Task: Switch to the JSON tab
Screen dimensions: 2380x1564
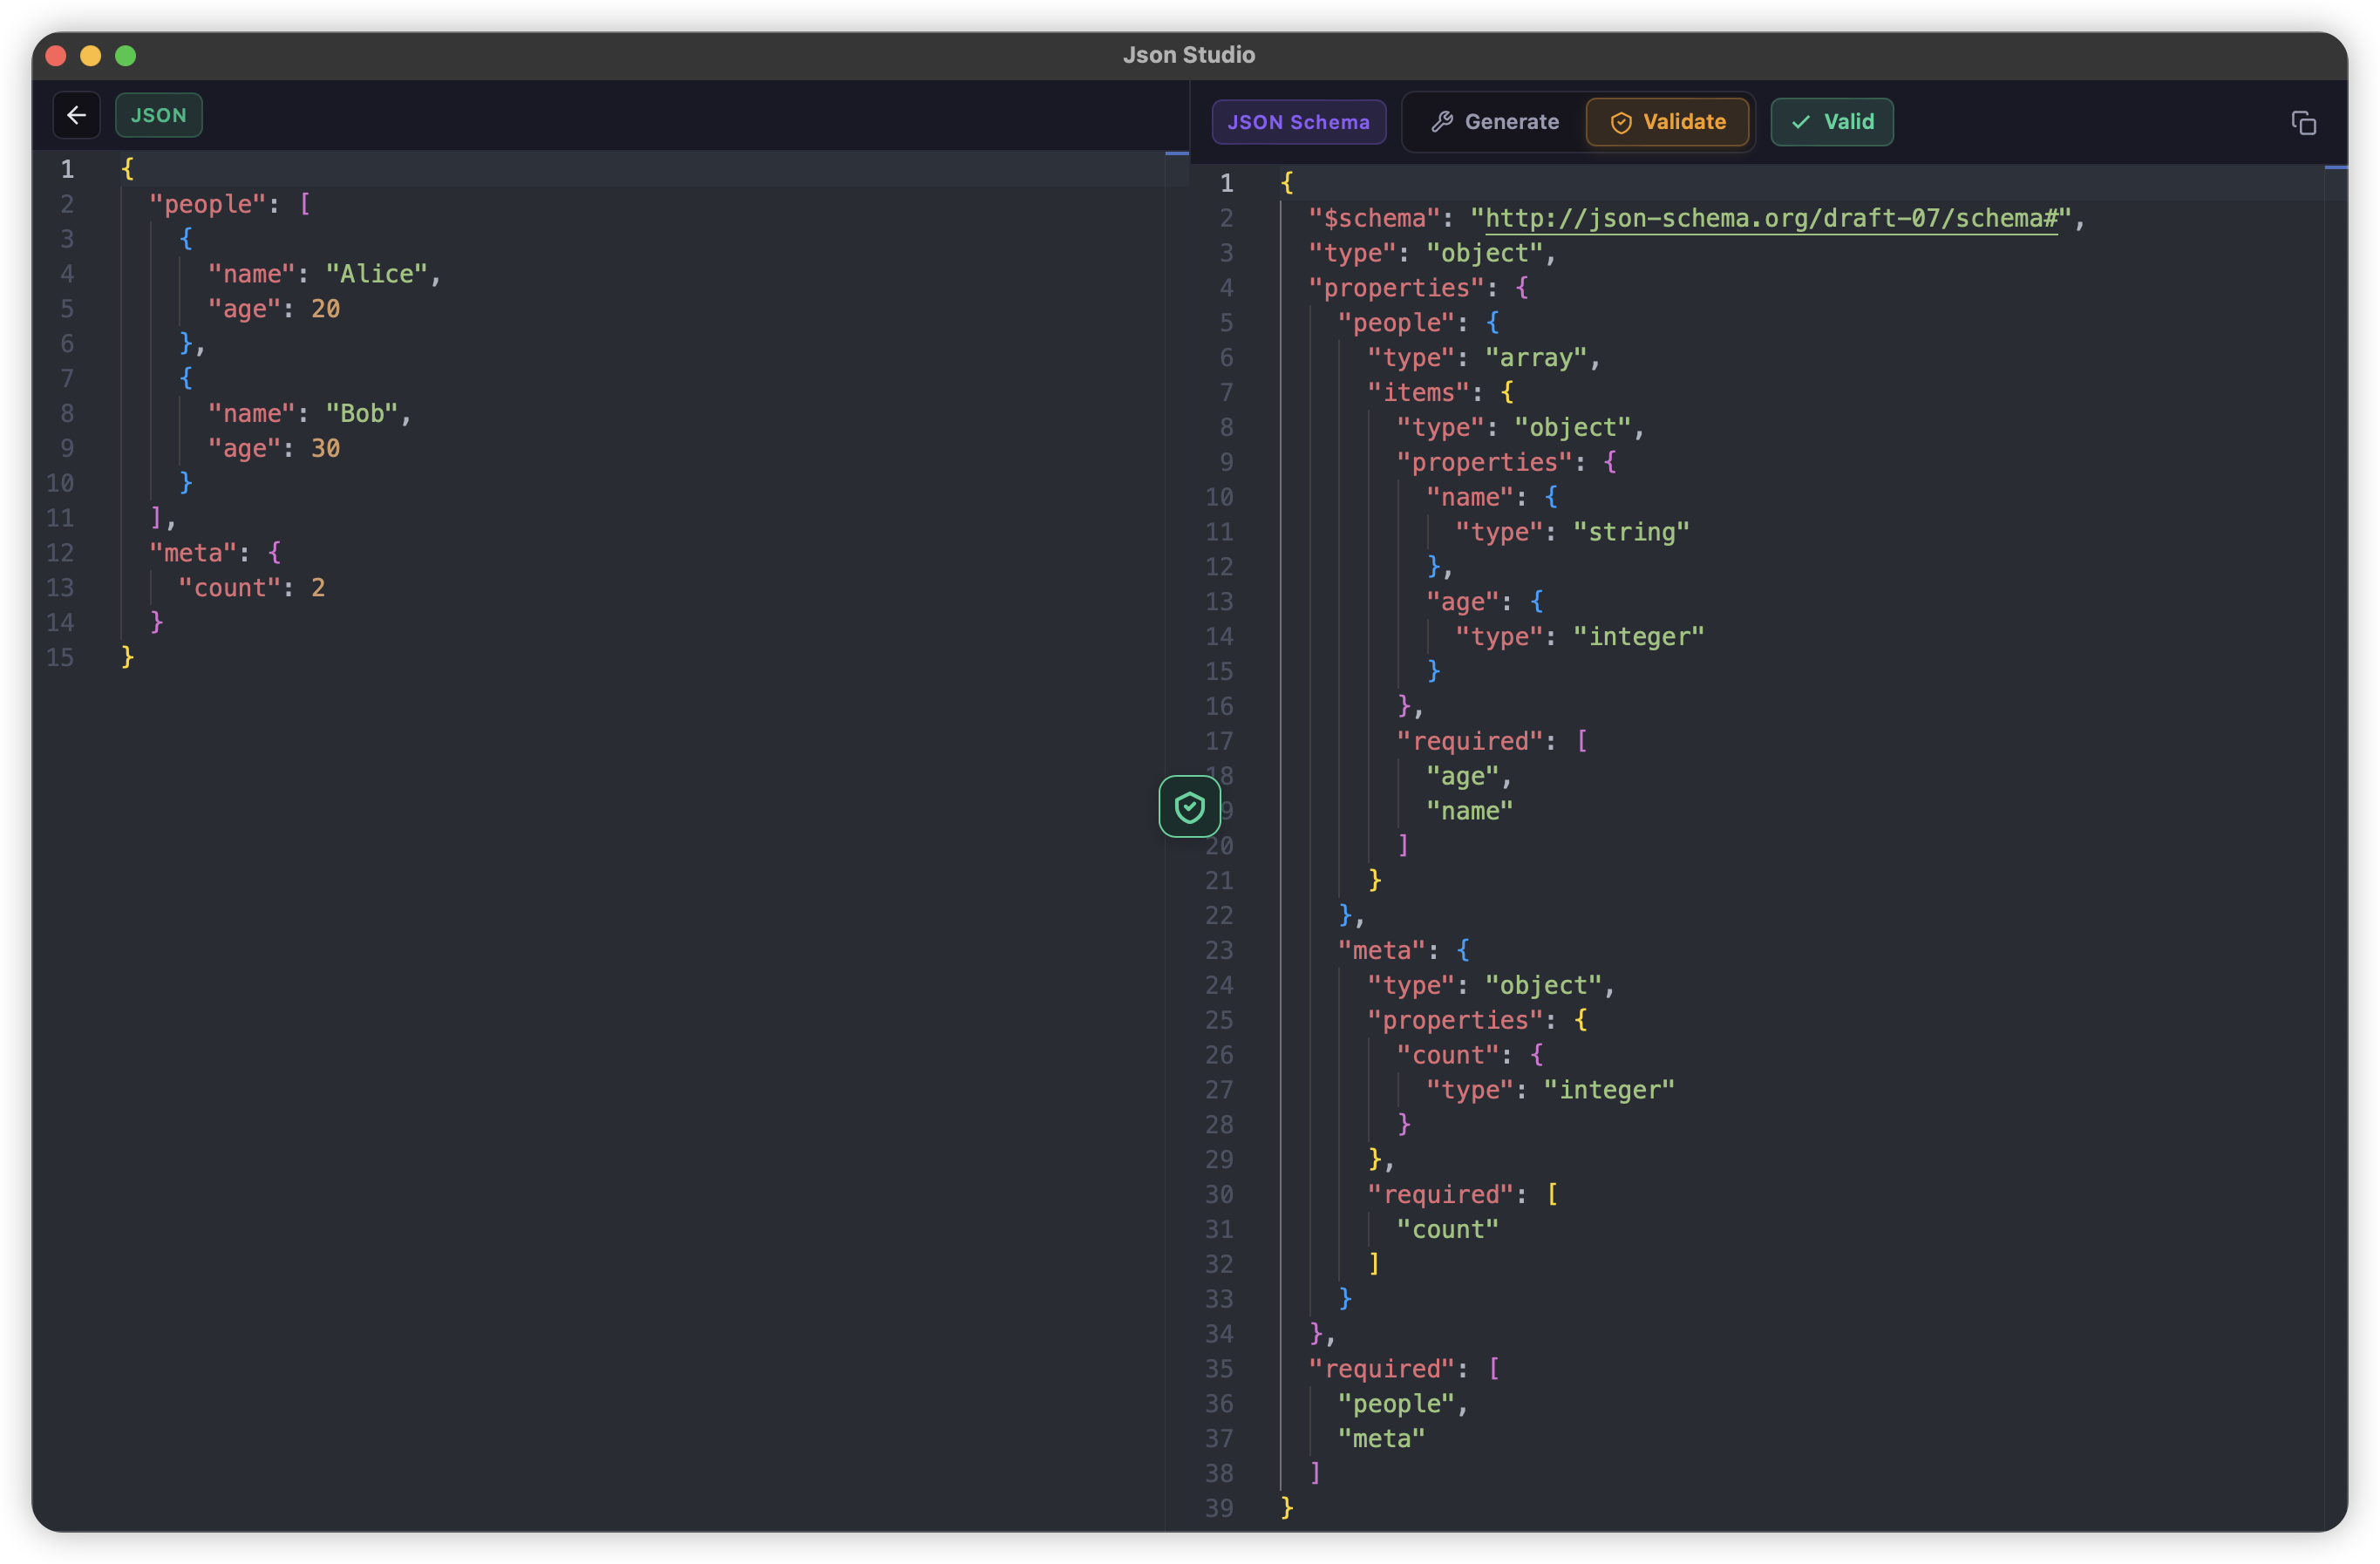Action: (x=159, y=115)
